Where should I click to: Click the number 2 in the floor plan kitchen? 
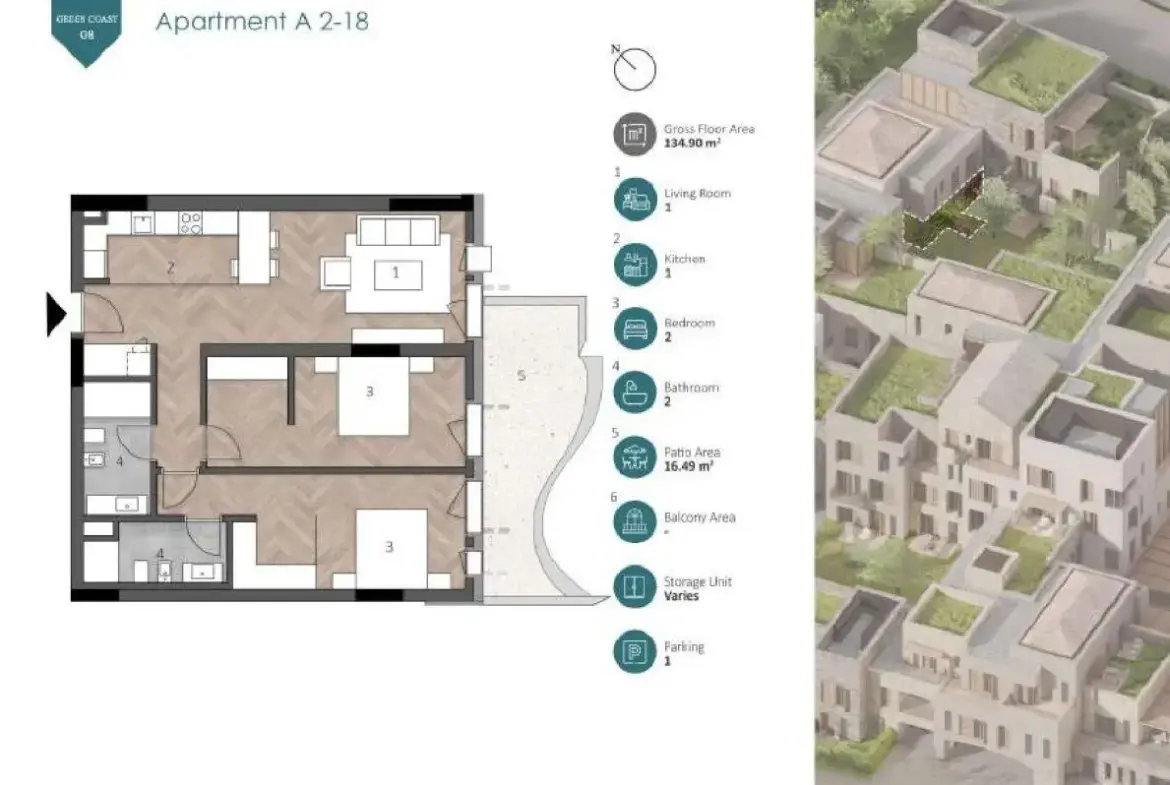171,267
